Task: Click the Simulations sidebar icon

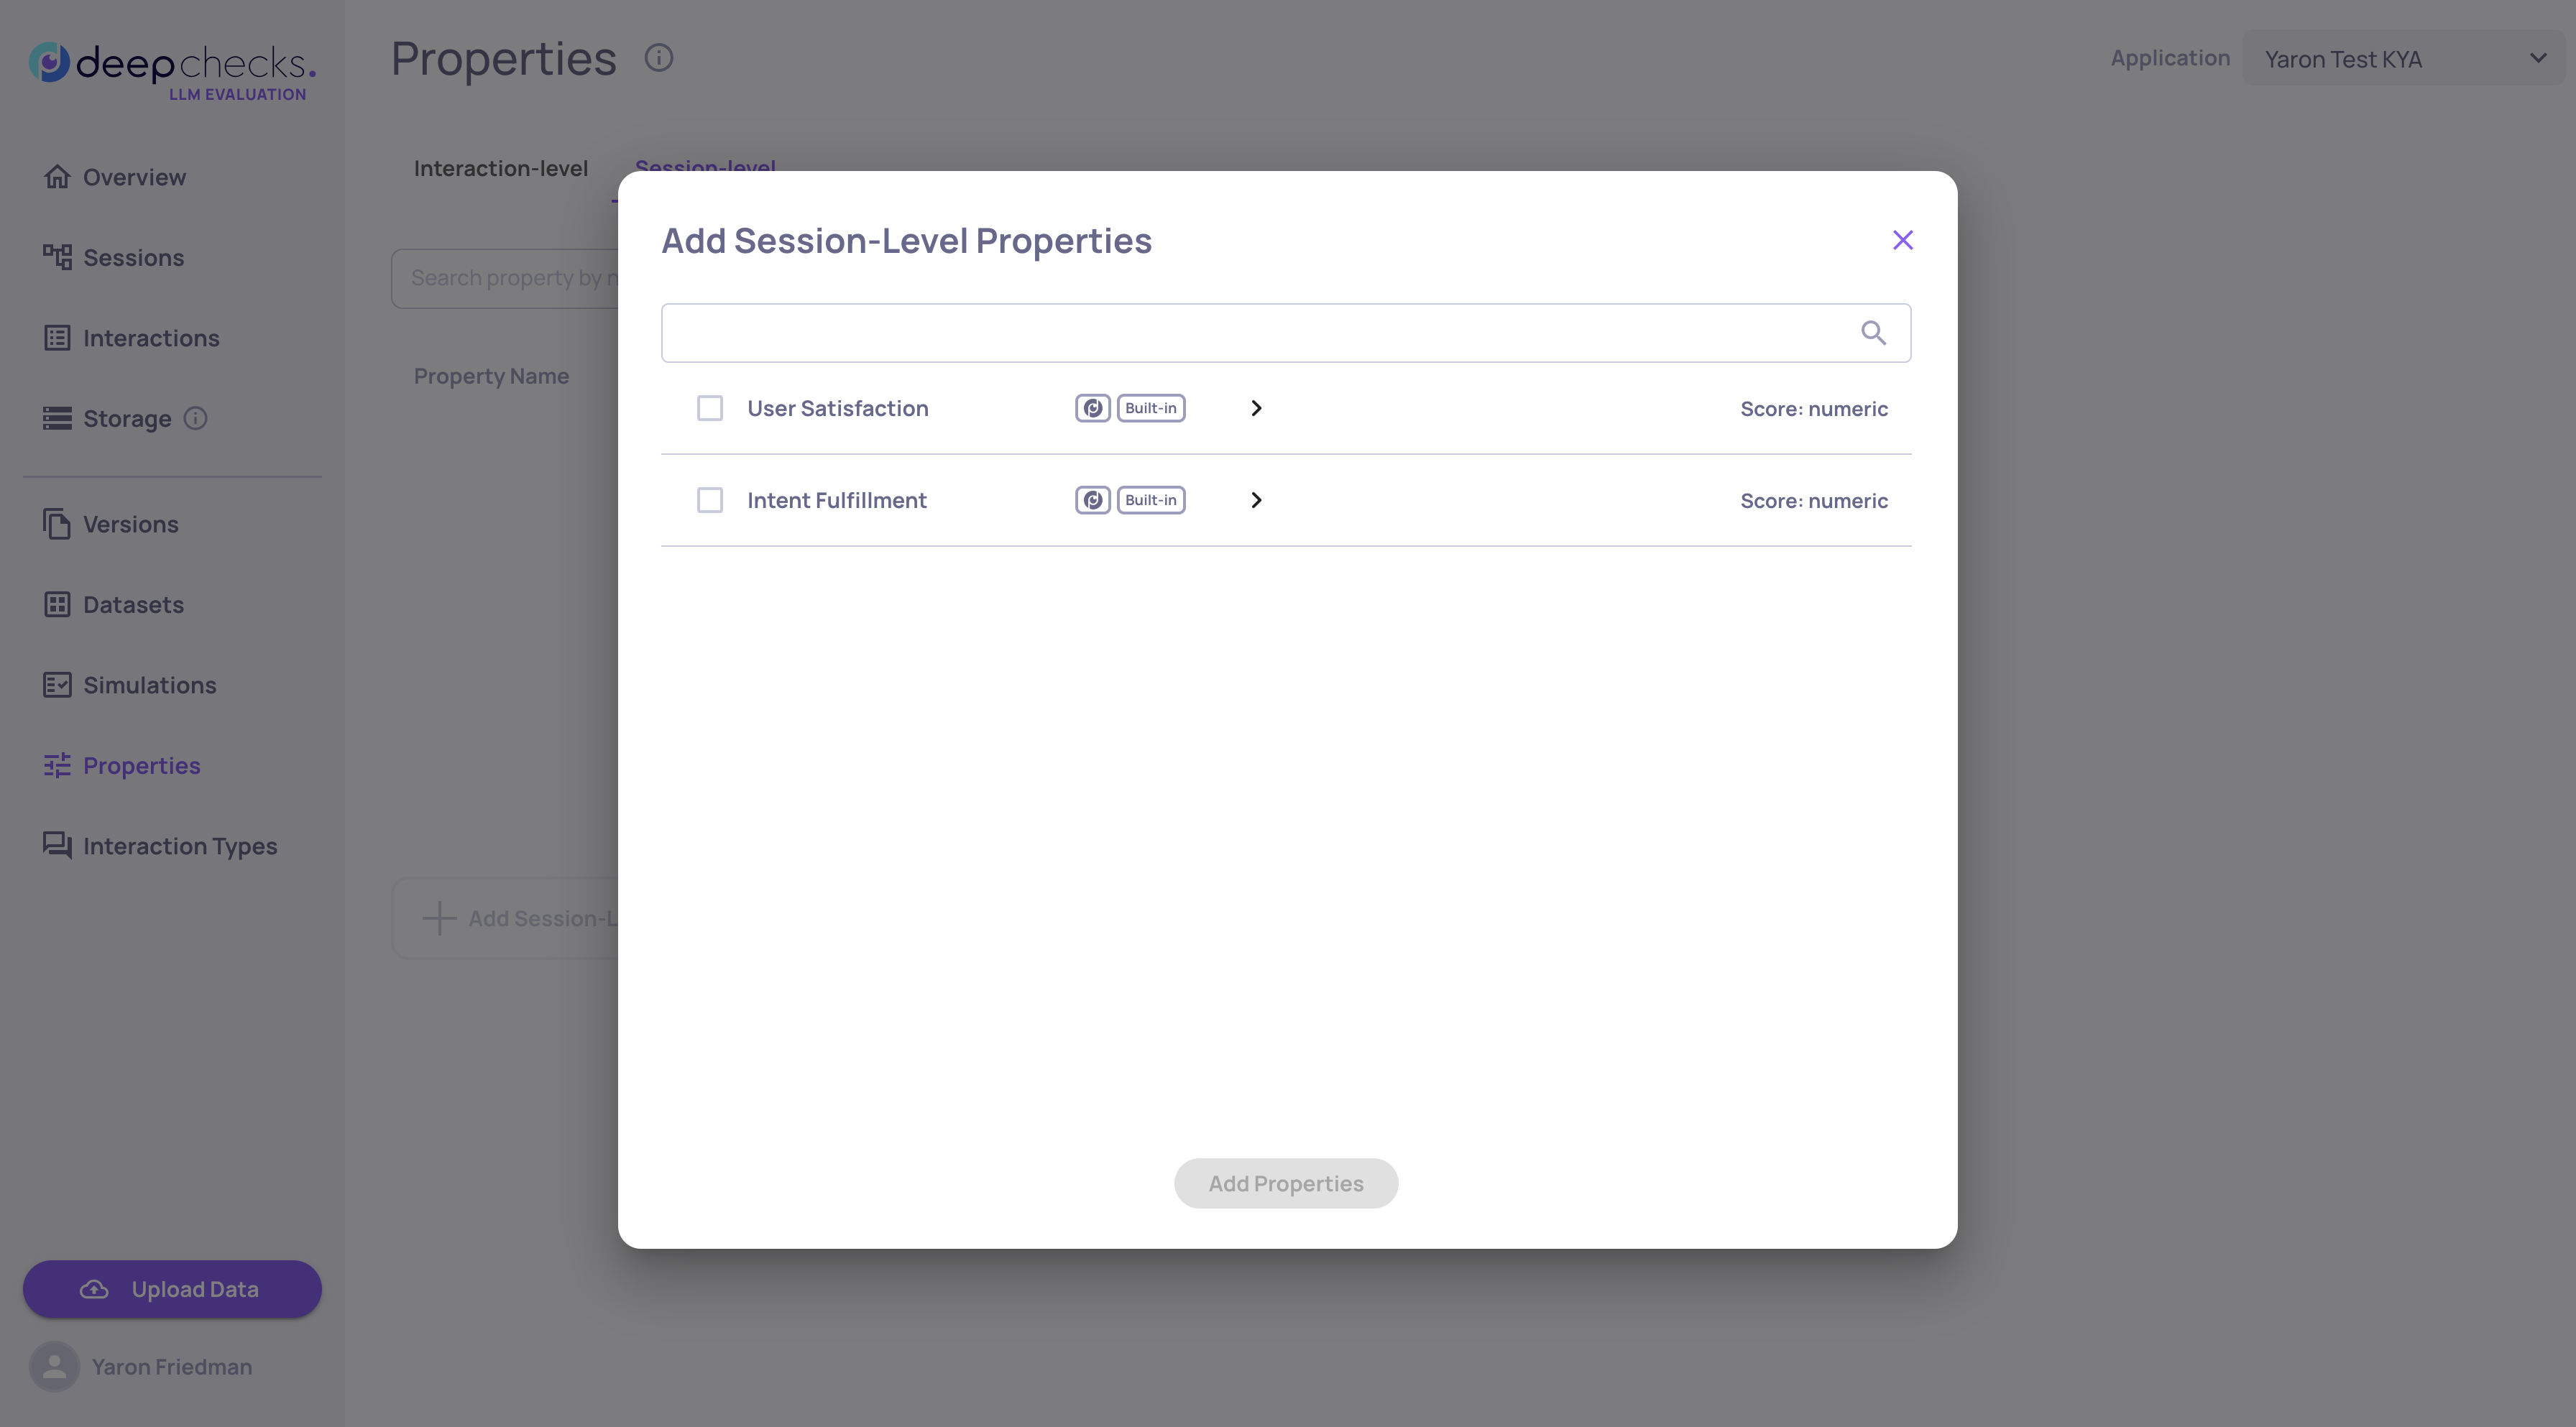Action: coord(57,685)
